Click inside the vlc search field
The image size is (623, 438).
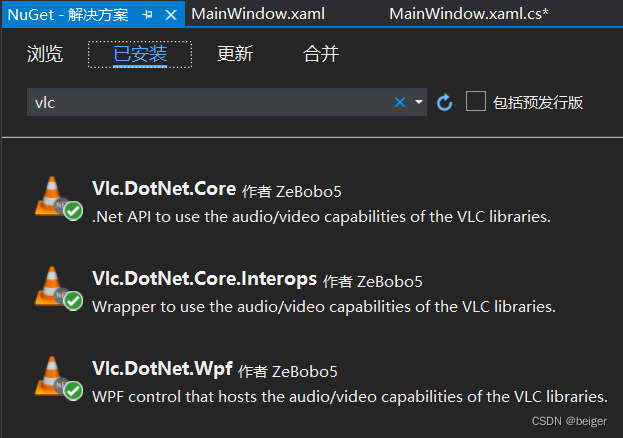[211, 102]
